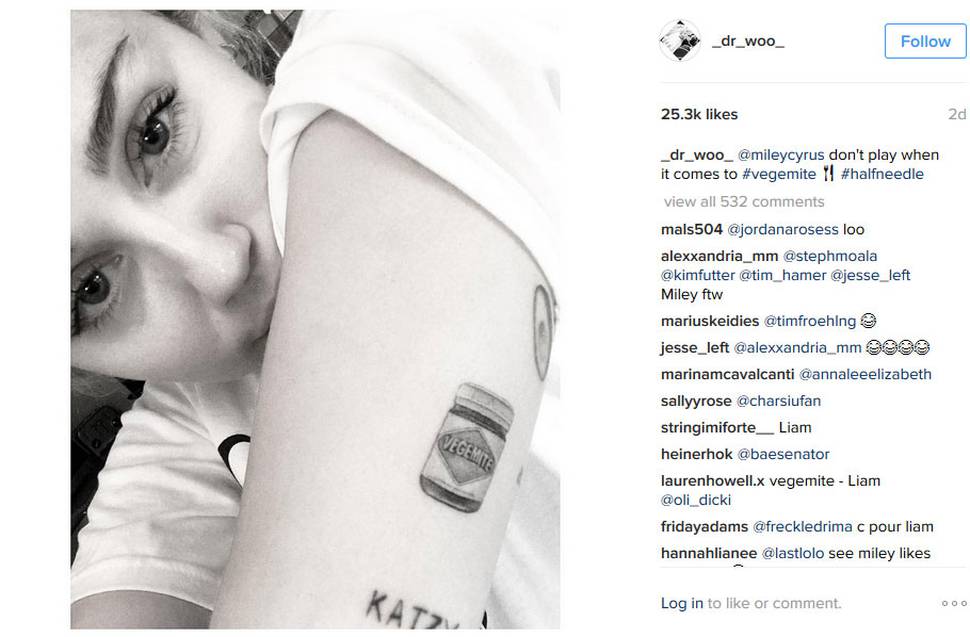
Task: Open the @baesenator mention
Action: pos(783,454)
